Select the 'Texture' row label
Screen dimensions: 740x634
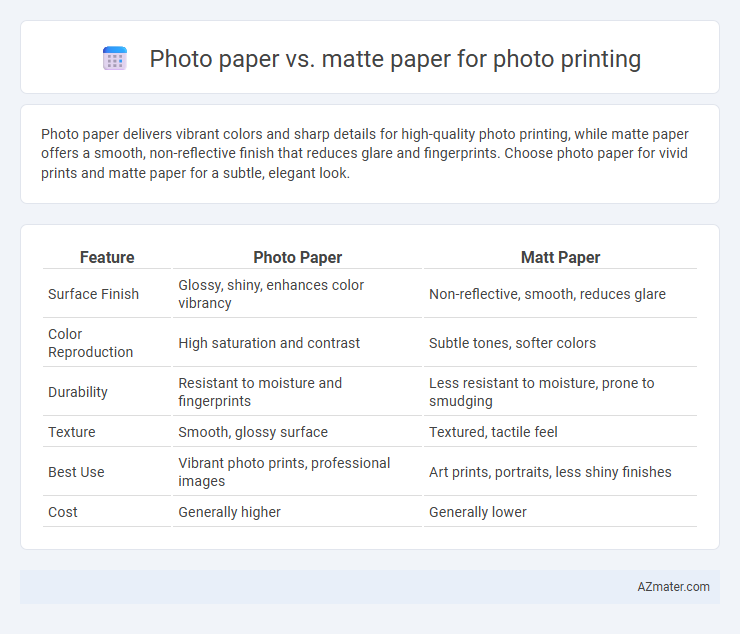coord(72,432)
